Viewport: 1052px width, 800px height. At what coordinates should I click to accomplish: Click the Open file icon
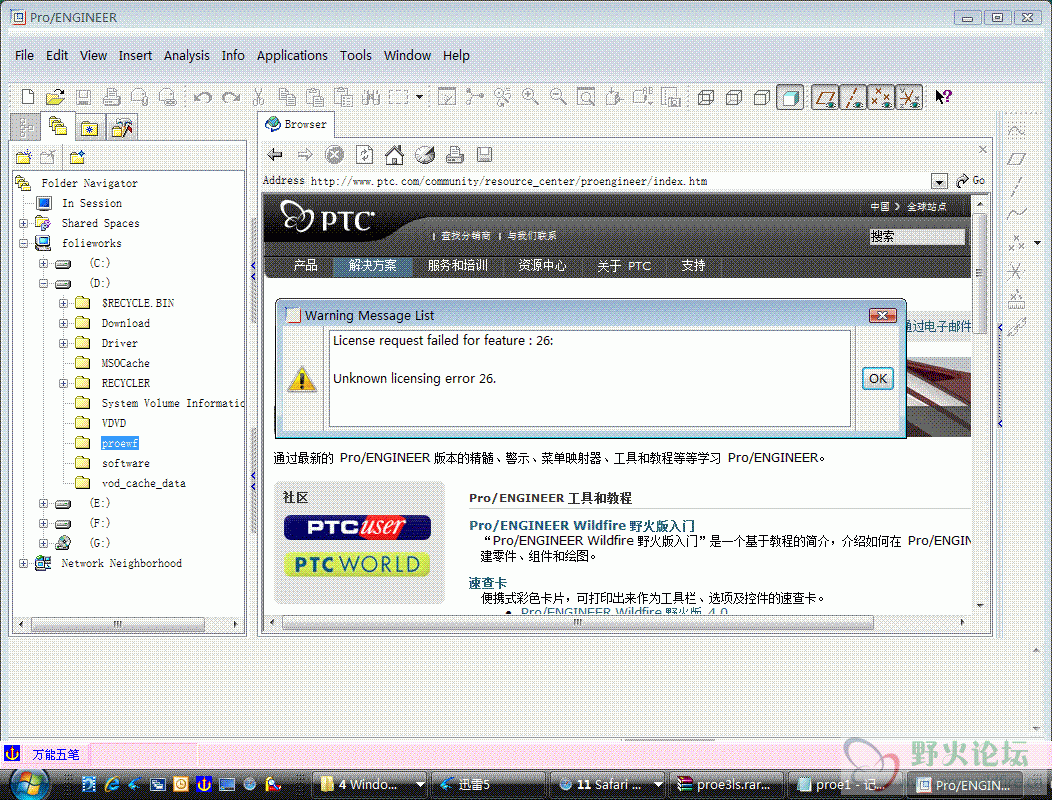55,97
